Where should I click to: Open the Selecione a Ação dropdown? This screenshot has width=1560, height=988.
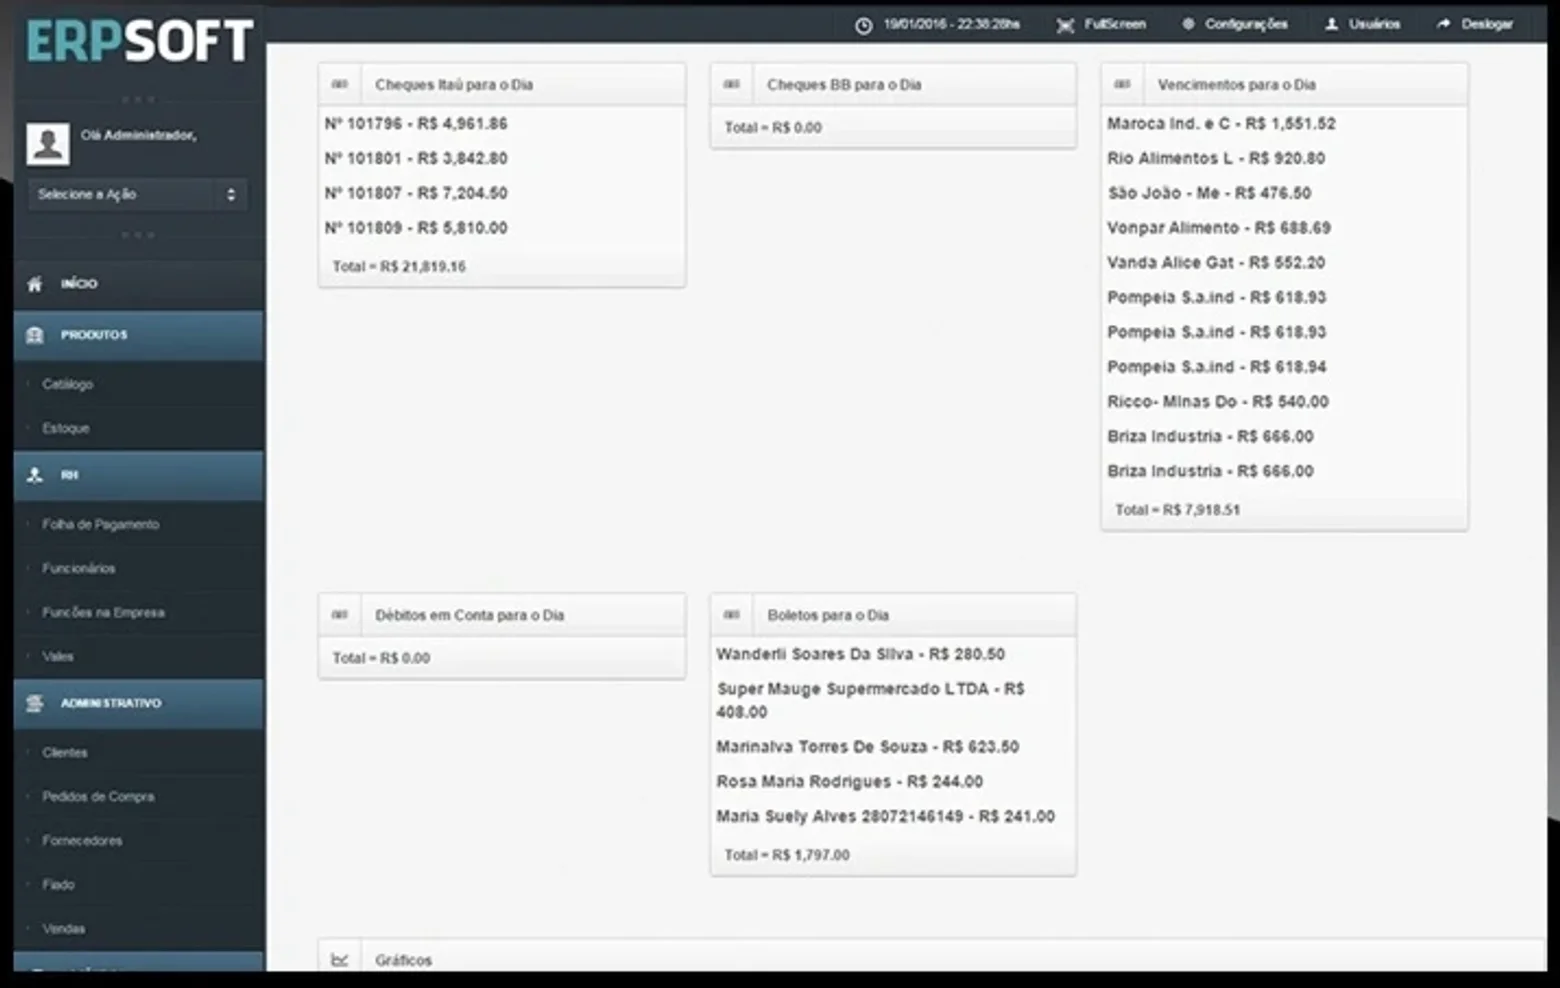pyautogui.click(x=137, y=194)
